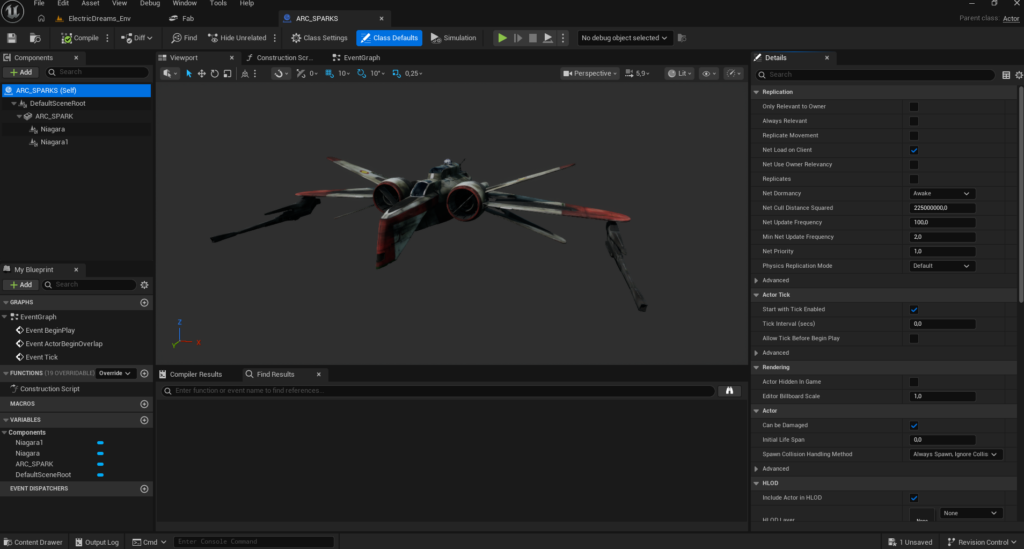Open the Diff dropdown

point(136,38)
